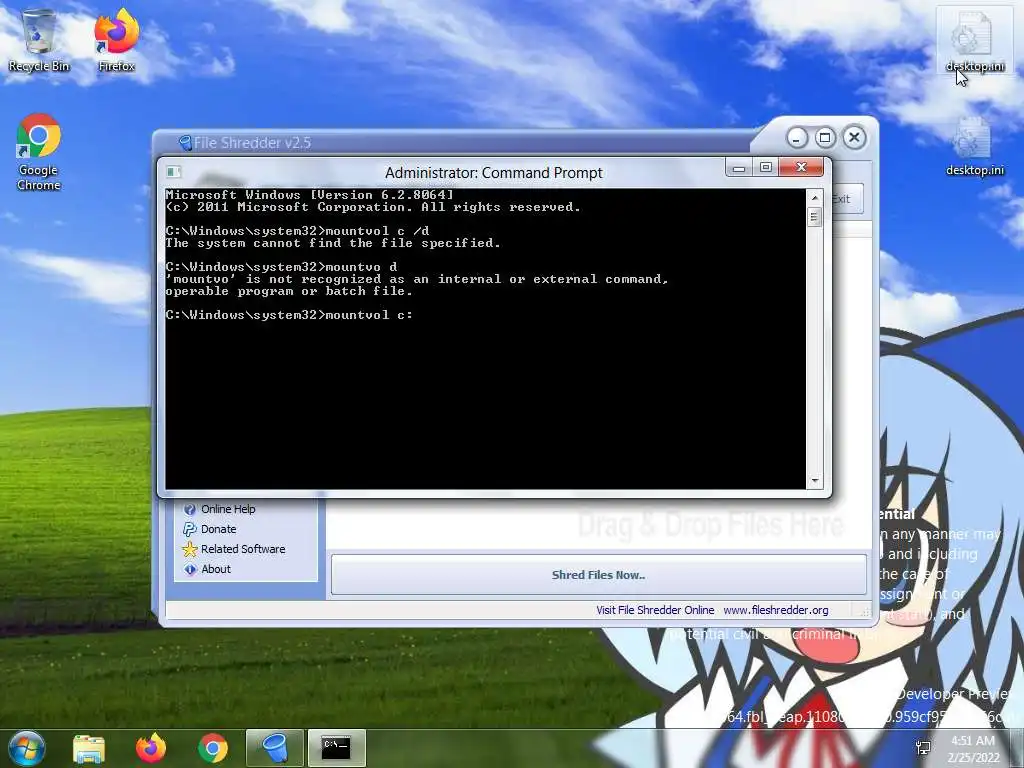The width and height of the screenshot is (1024, 768).
Task: Click Command Prompt scrollbar down arrow
Action: (x=814, y=481)
